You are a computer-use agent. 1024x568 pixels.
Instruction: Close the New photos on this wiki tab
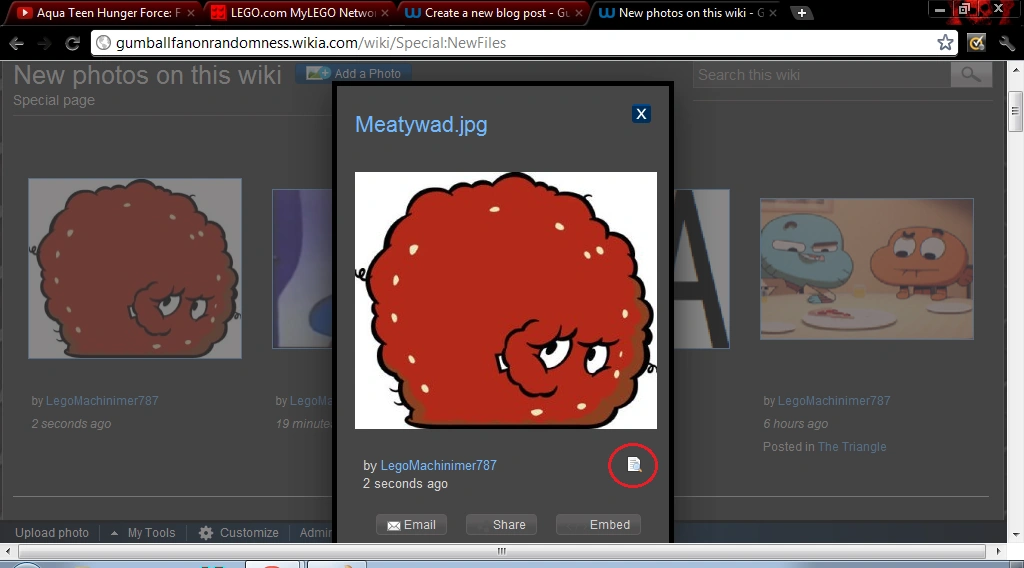point(773,12)
